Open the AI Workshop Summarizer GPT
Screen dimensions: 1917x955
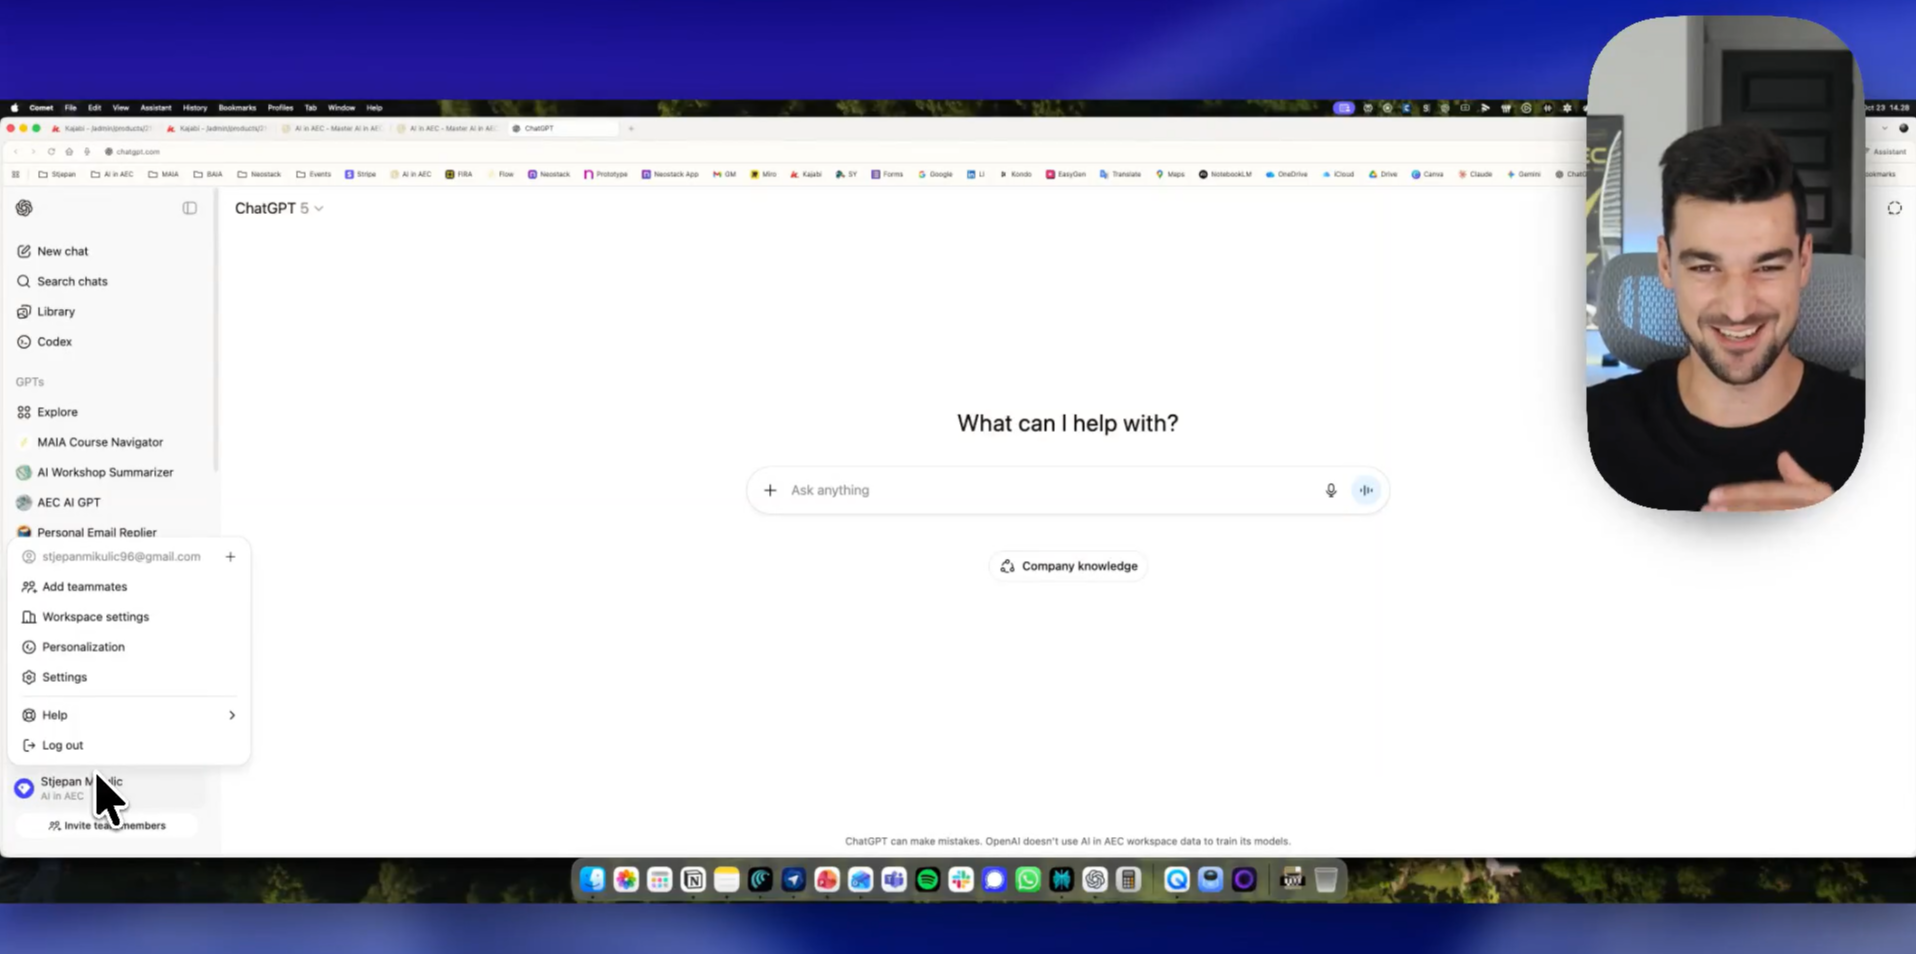(x=95, y=472)
